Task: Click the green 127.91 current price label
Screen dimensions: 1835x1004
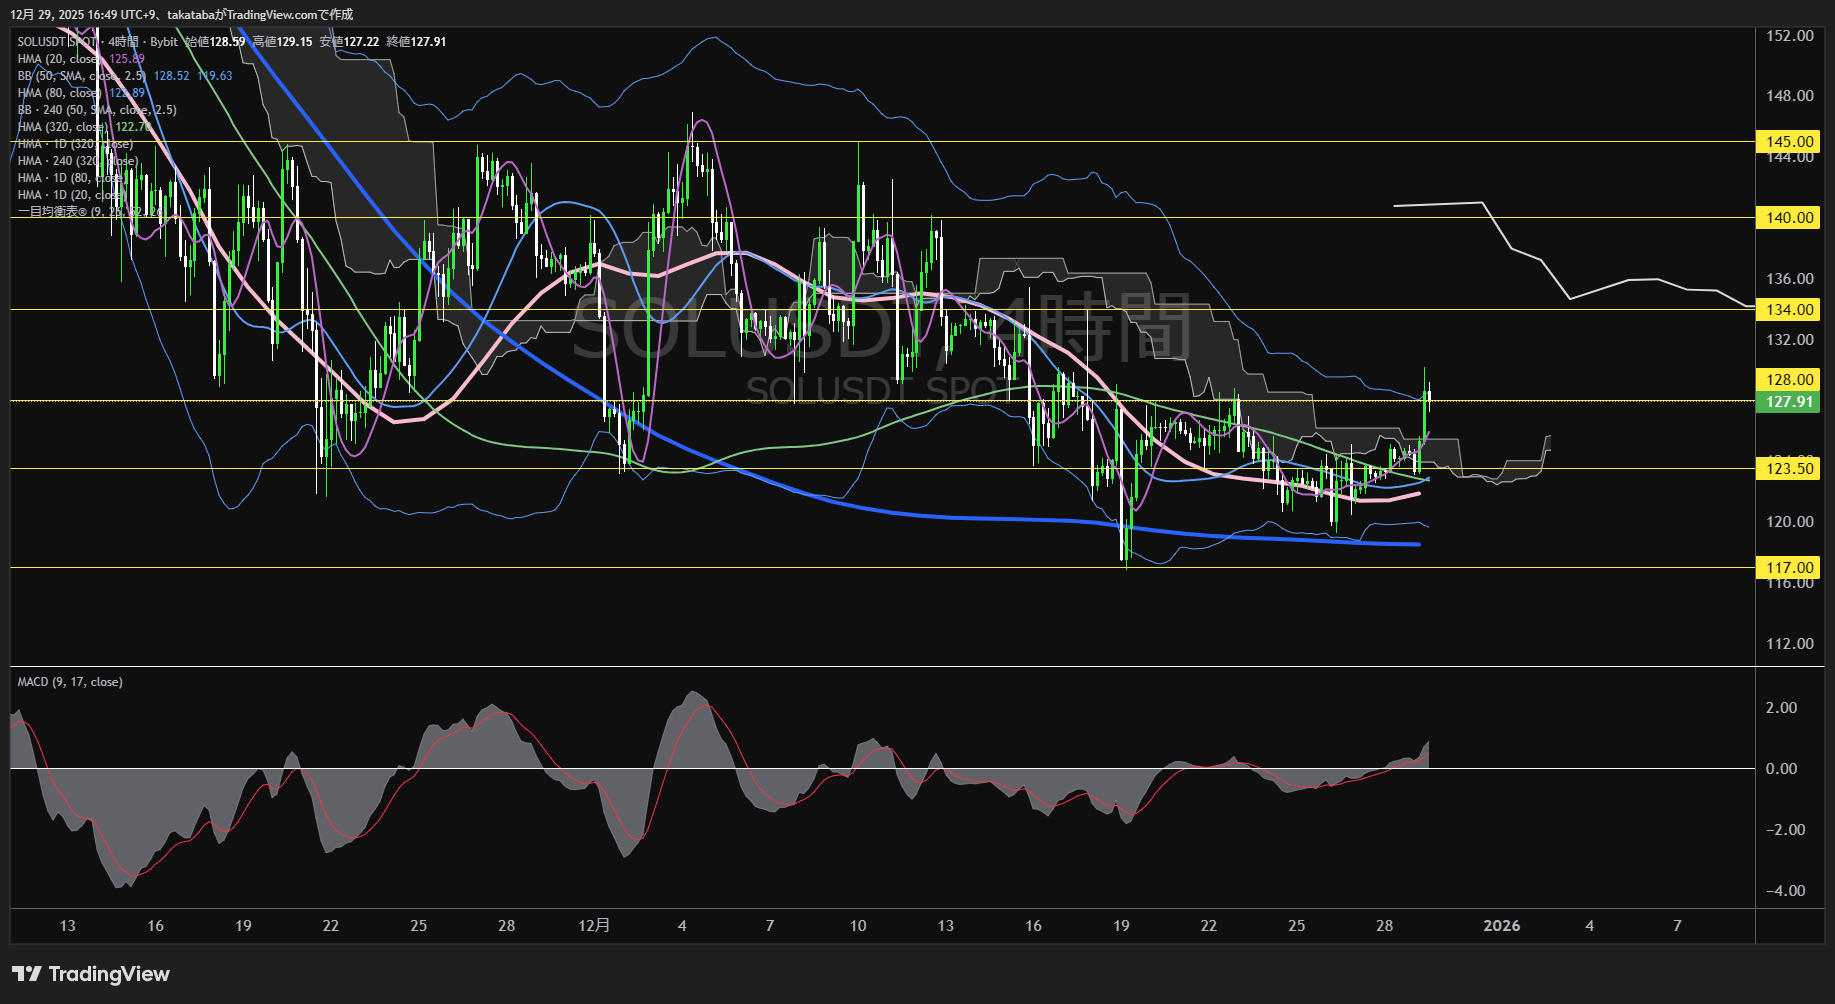Action: pos(1788,402)
